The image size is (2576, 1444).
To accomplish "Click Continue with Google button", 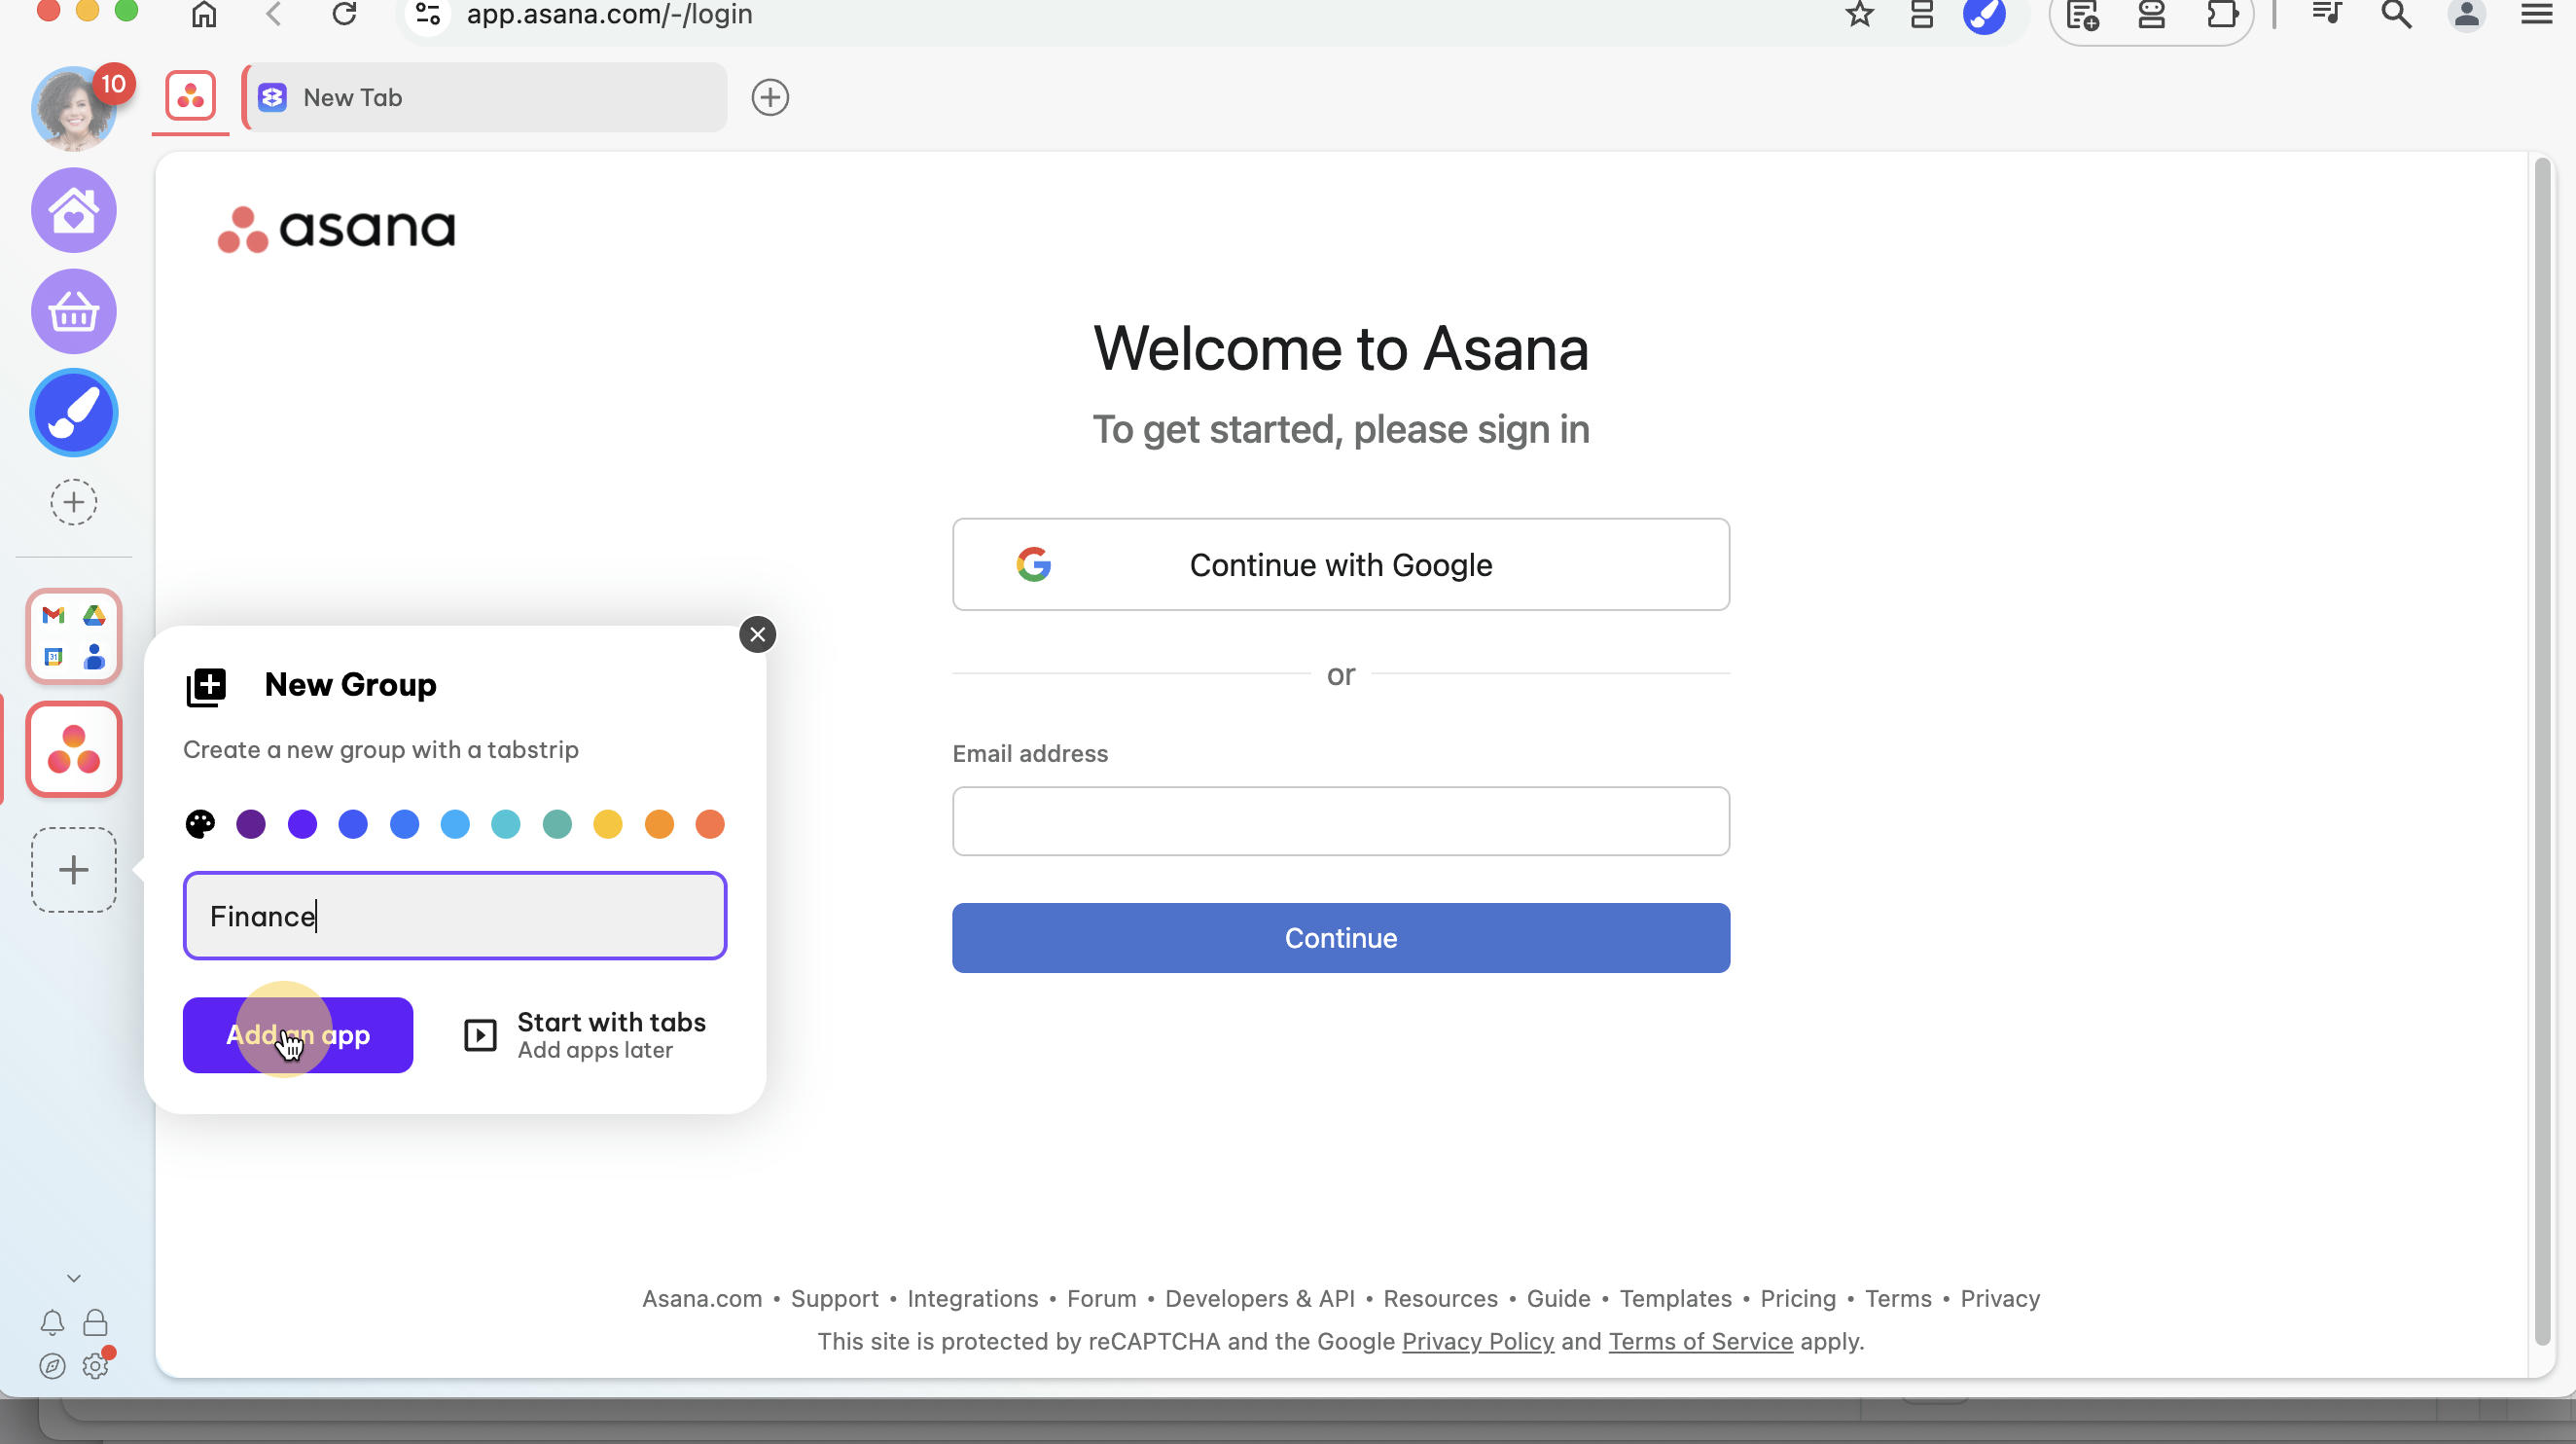I will pyautogui.click(x=1341, y=564).
